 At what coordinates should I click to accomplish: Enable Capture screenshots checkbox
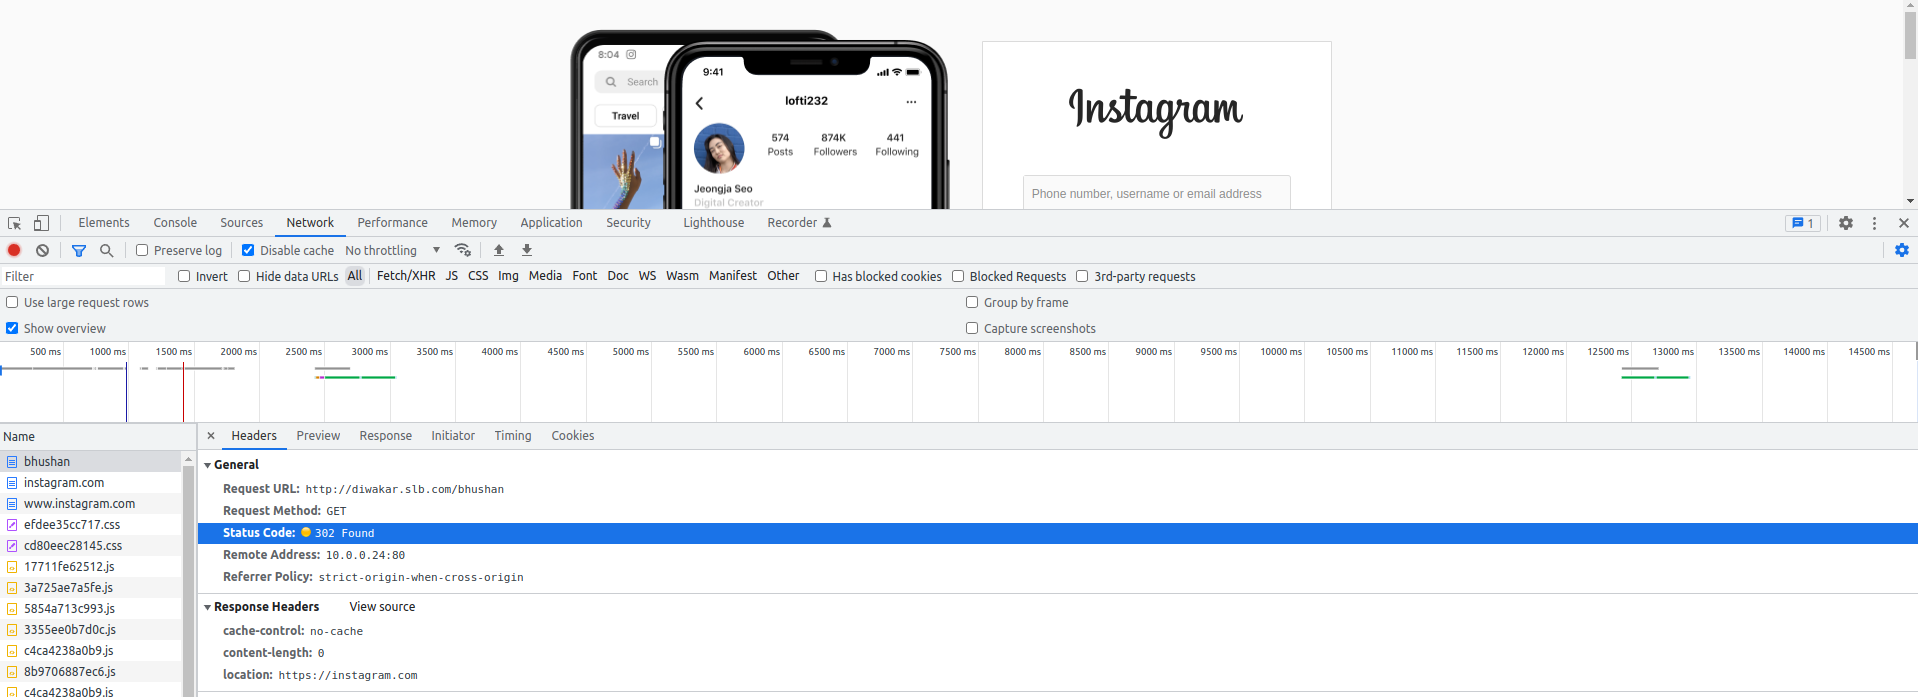[972, 328]
